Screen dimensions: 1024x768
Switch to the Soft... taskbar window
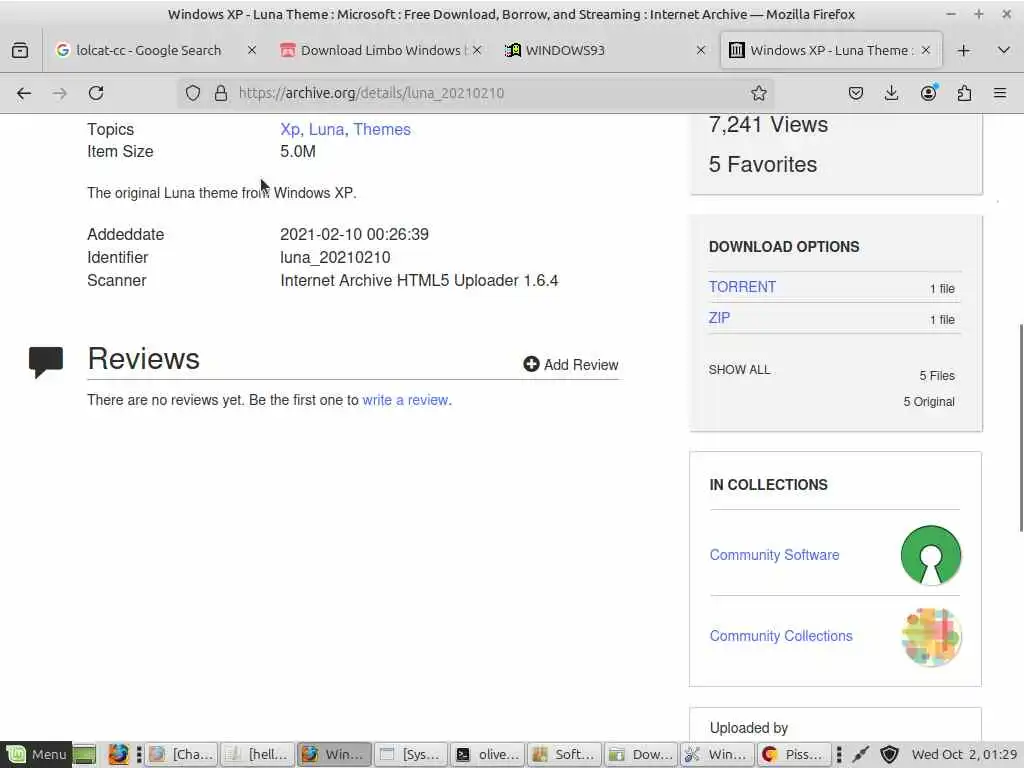[564, 754]
